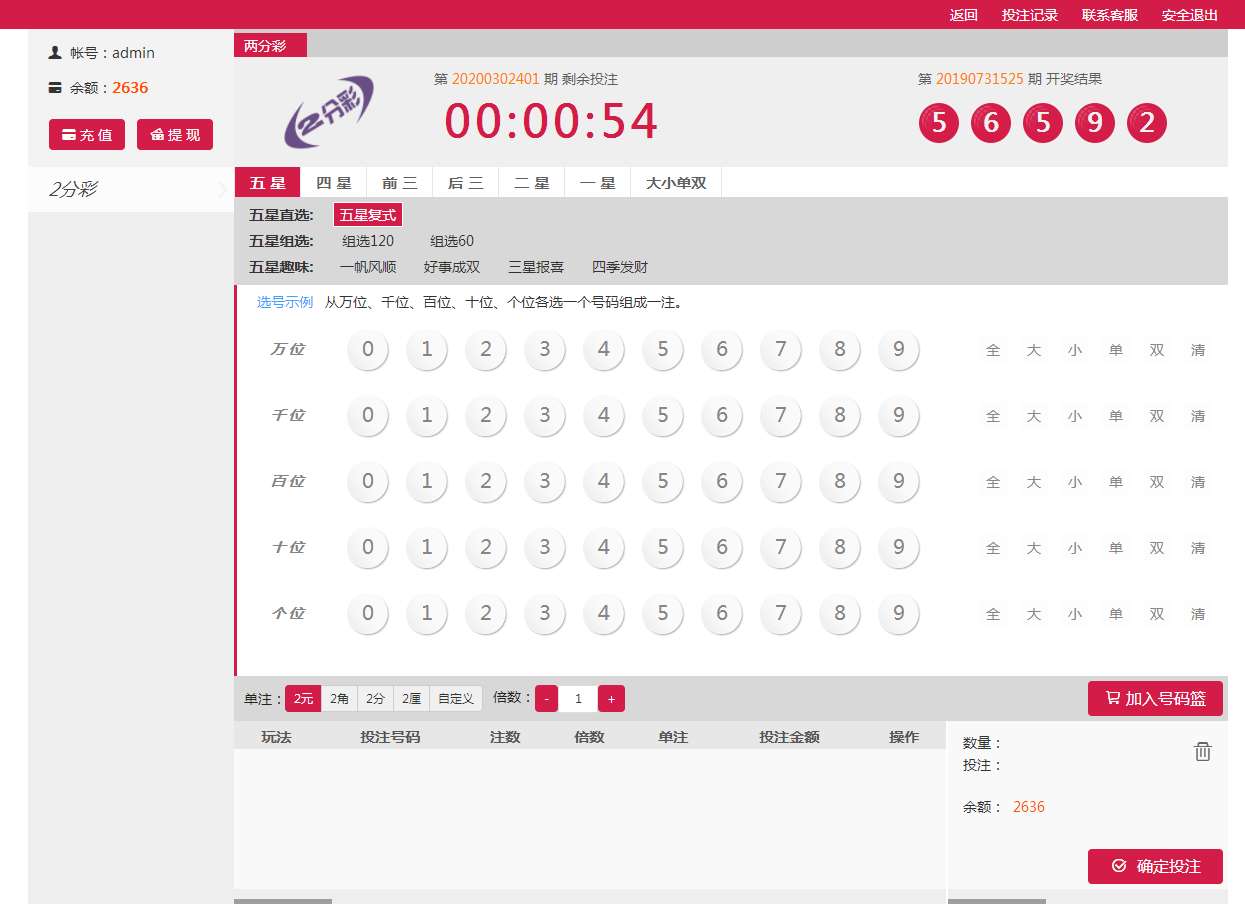This screenshot has height=904, width=1245.
Task: Set bet unit to 2元
Action: pos(303,698)
